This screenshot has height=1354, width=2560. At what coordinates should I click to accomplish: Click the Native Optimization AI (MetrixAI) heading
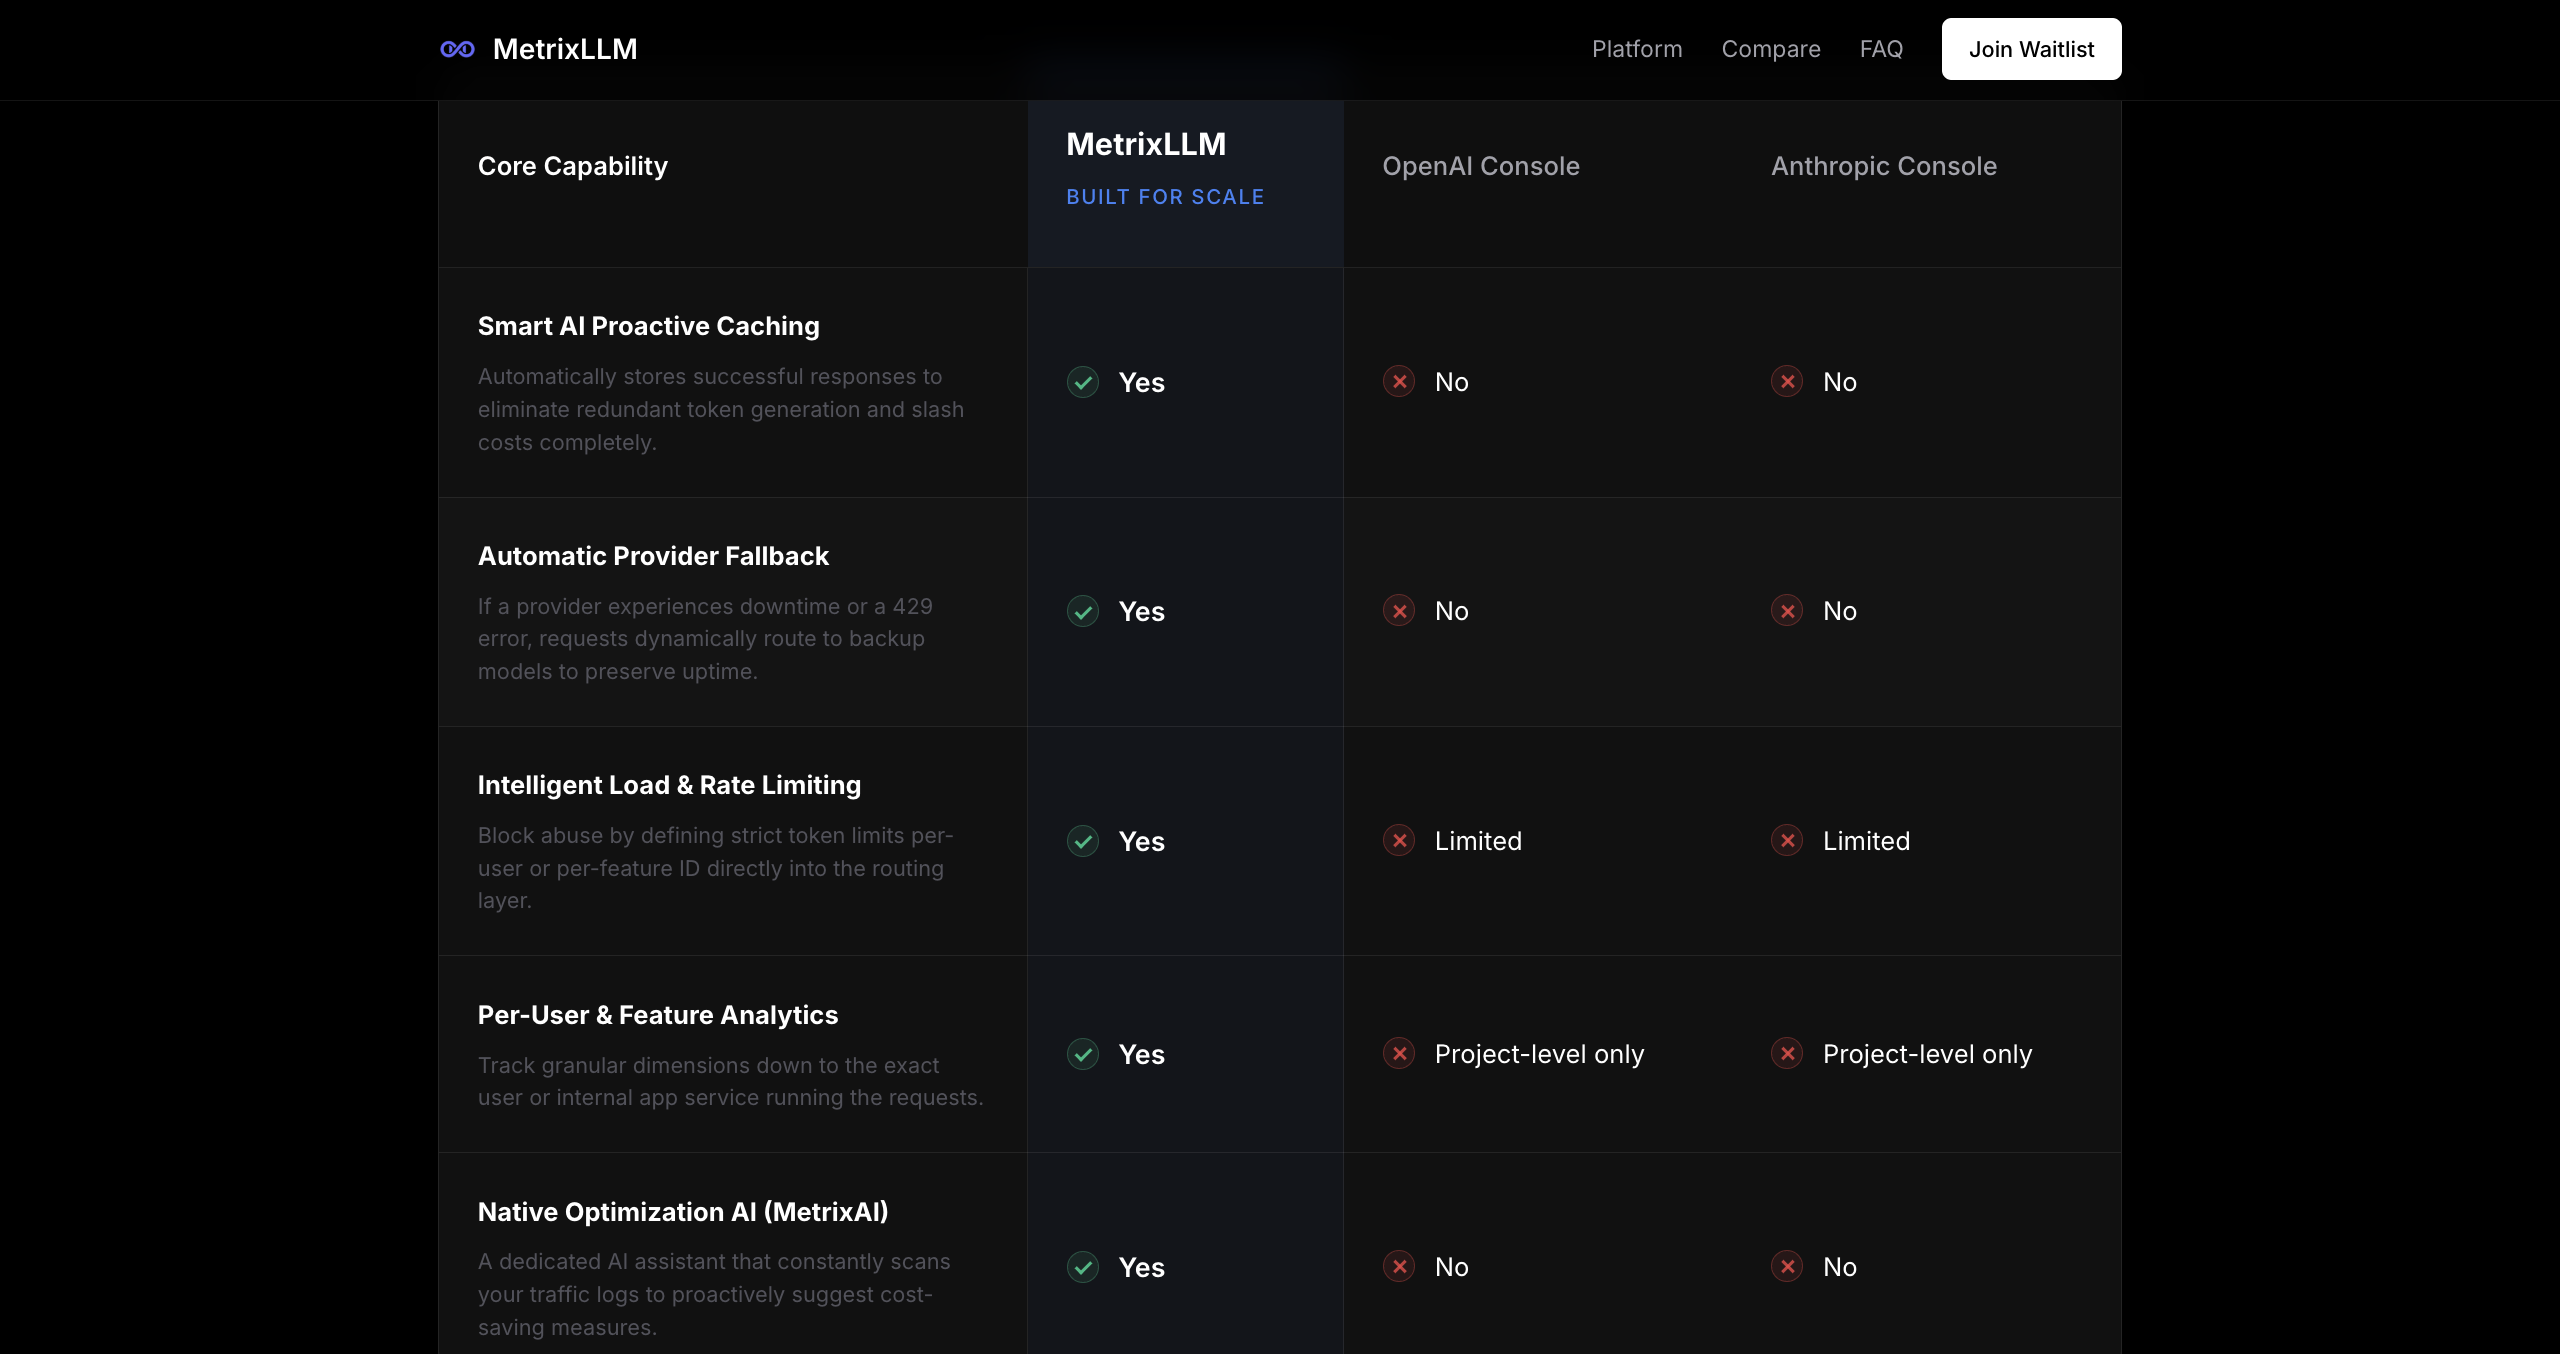click(683, 1212)
